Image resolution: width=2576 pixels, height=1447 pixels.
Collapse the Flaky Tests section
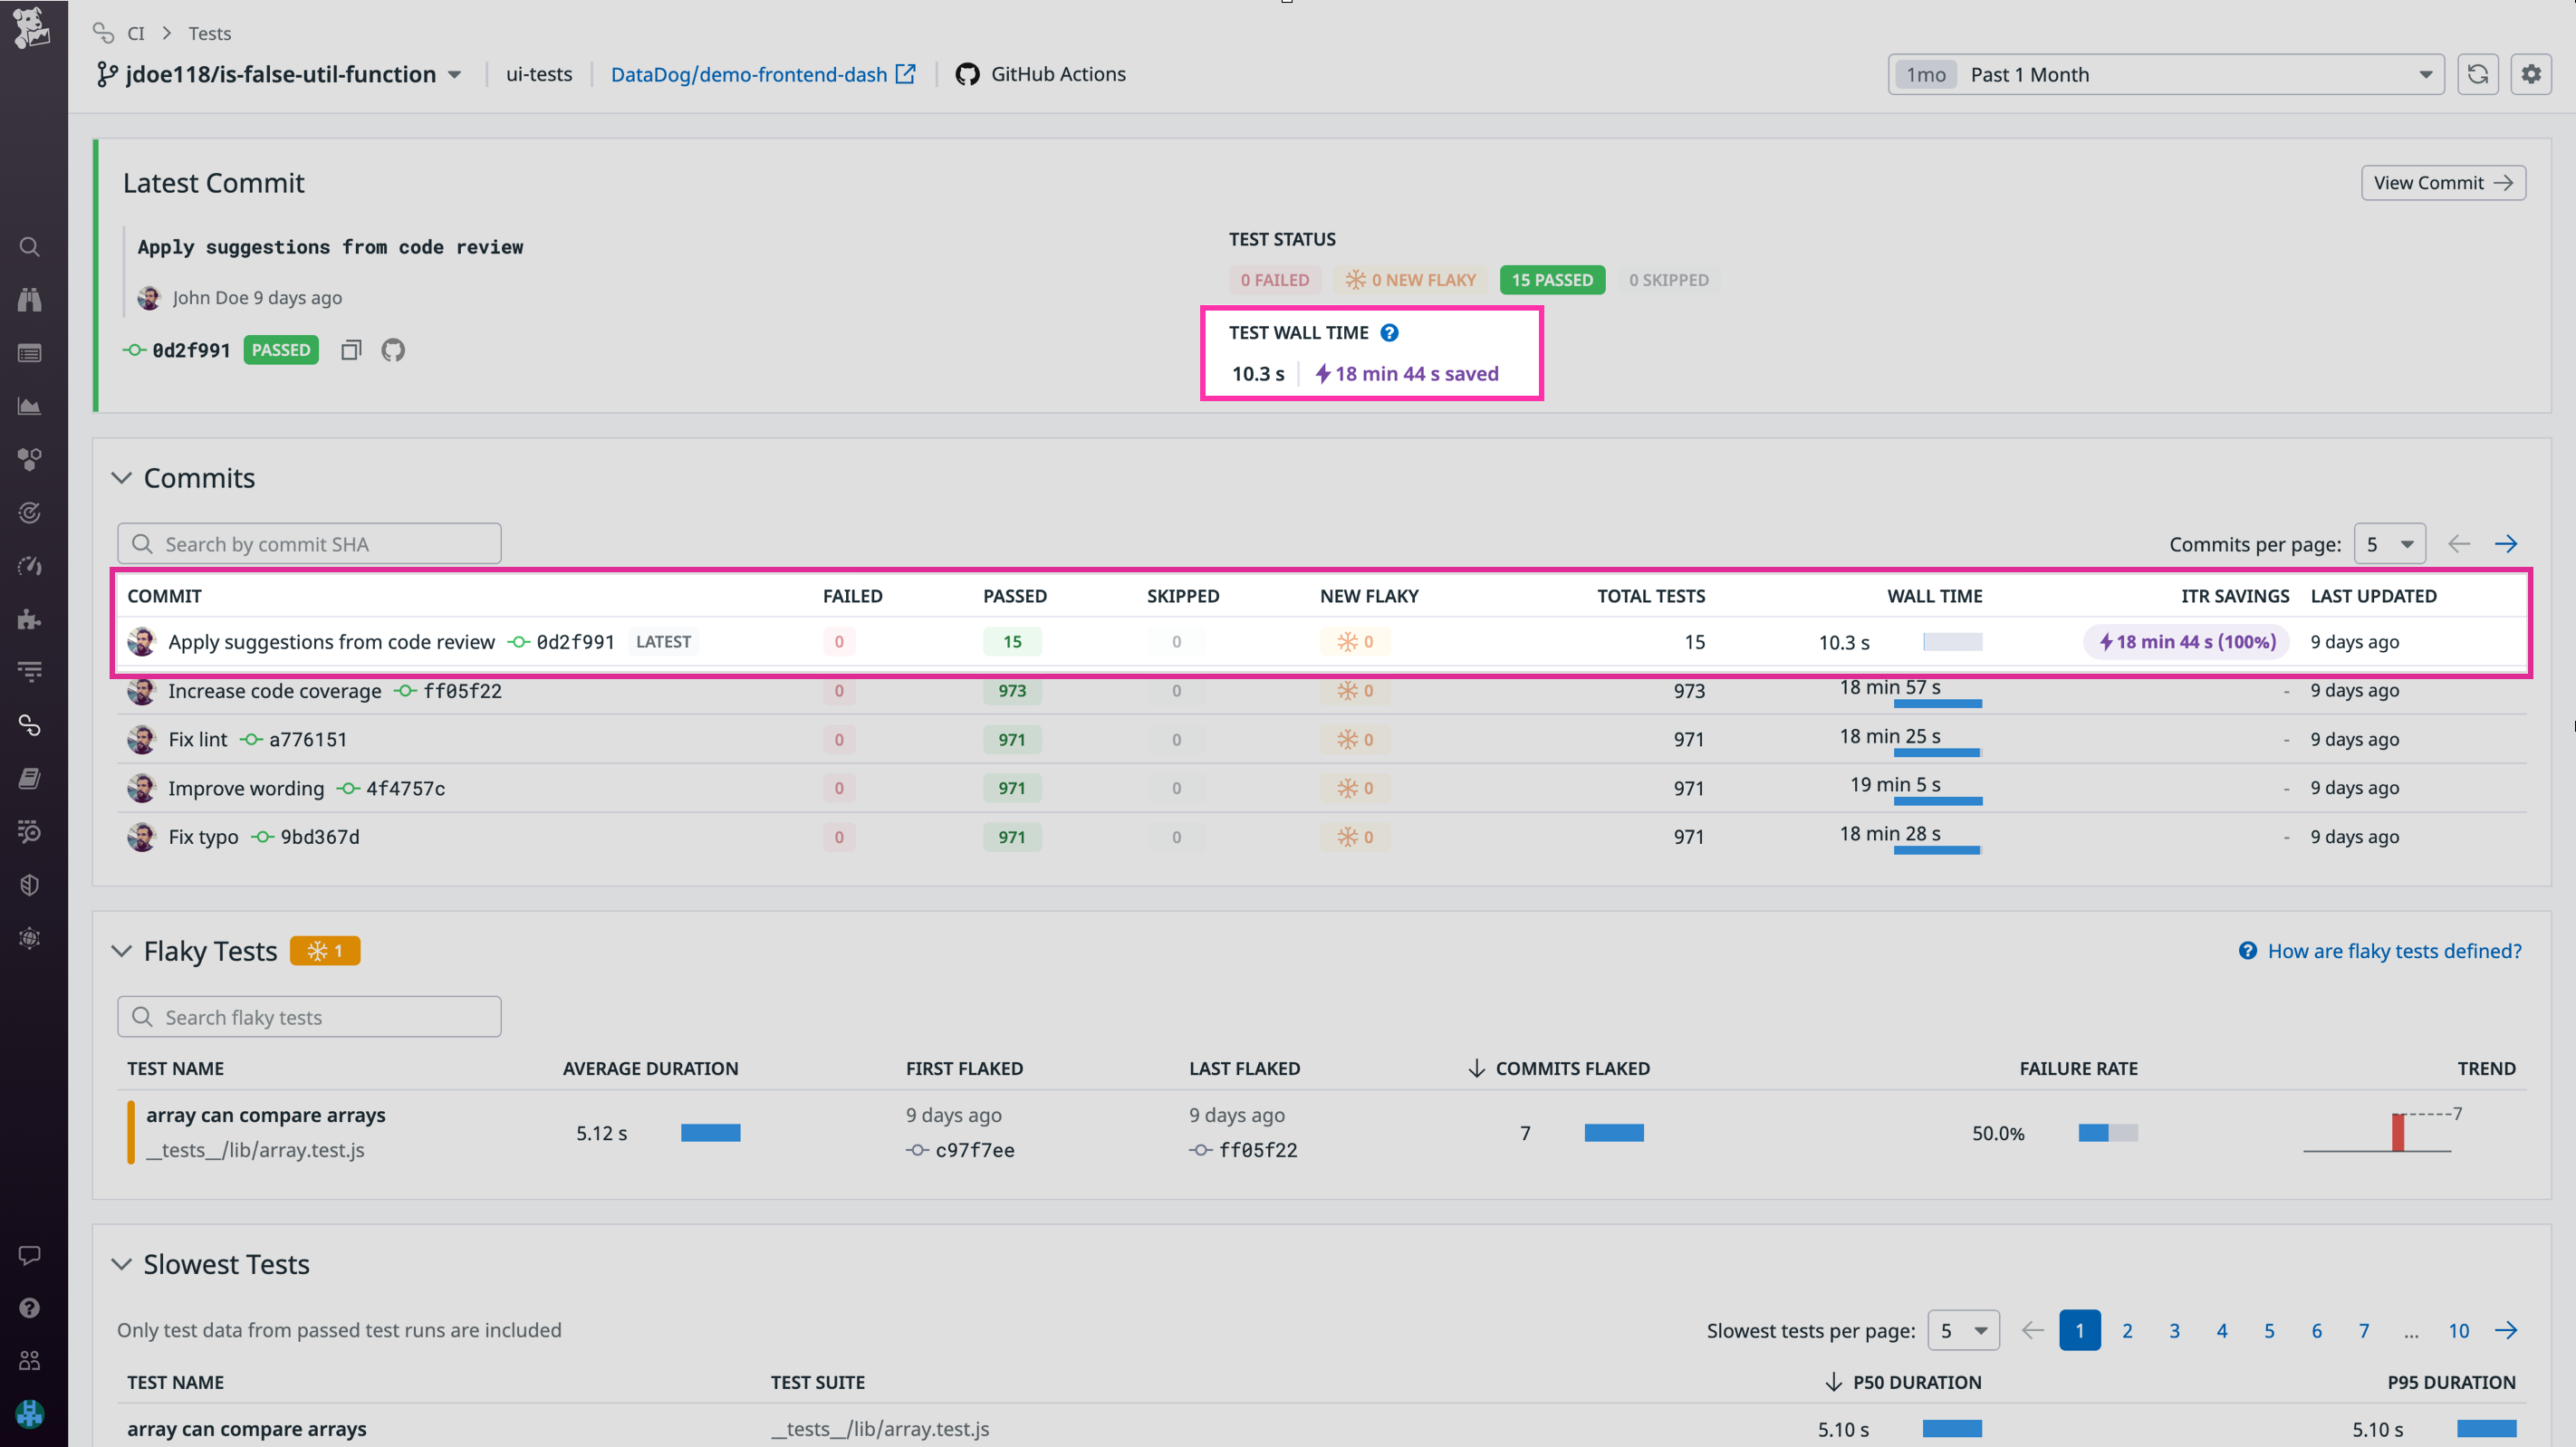coord(121,951)
